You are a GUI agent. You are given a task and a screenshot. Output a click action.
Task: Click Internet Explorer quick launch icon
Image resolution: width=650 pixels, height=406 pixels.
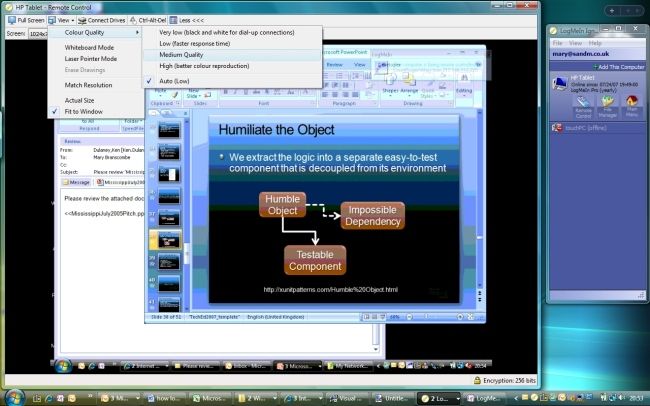pos(49,399)
